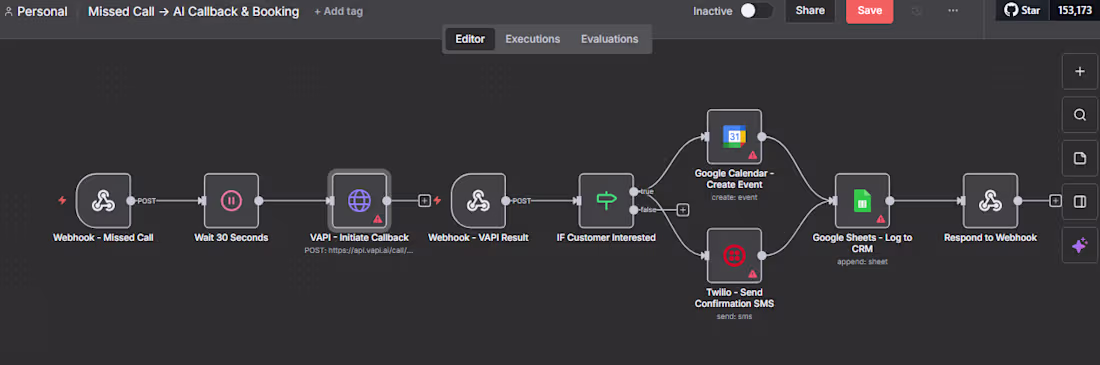The height and width of the screenshot is (365, 1100).
Task: Click the "append: sheet" subtitle
Action: click(862, 262)
